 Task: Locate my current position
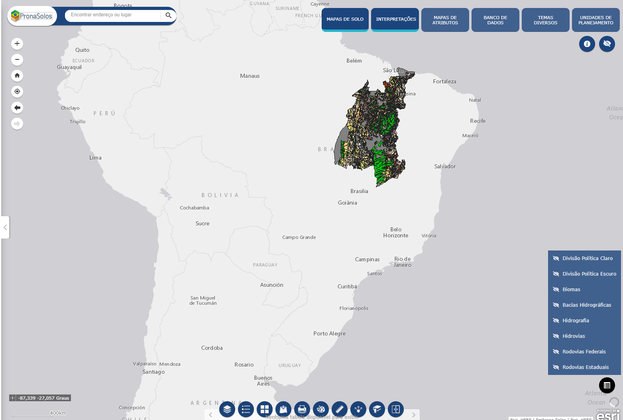click(17, 92)
